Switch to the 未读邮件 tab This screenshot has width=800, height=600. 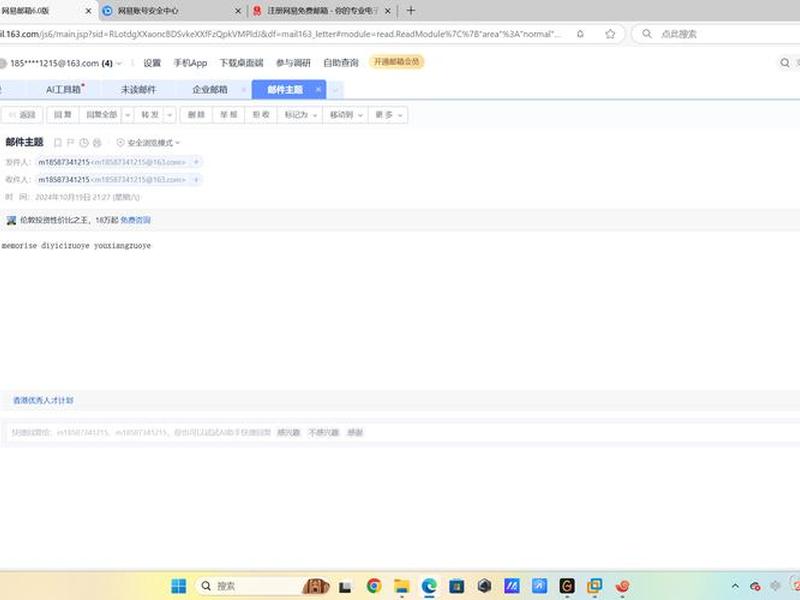pos(138,90)
